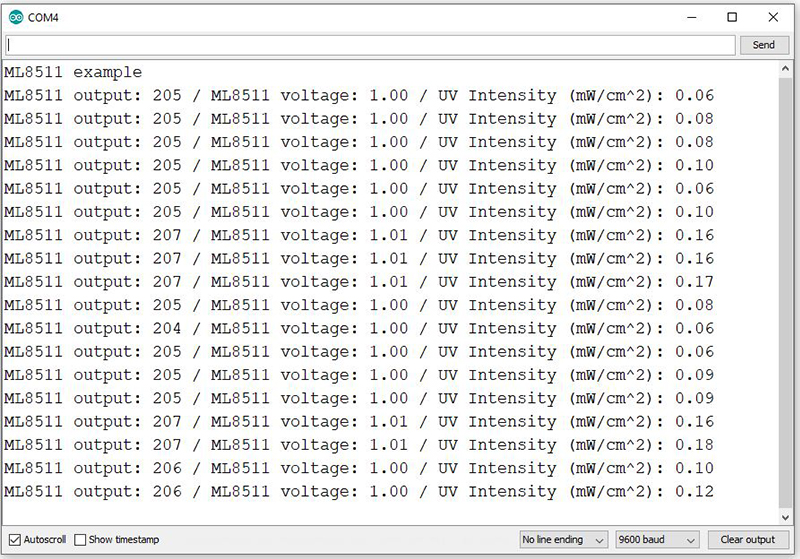Click the scrollbar up arrow
The width and height of the screenshot is (800, 559).
[x=785, y=68]
